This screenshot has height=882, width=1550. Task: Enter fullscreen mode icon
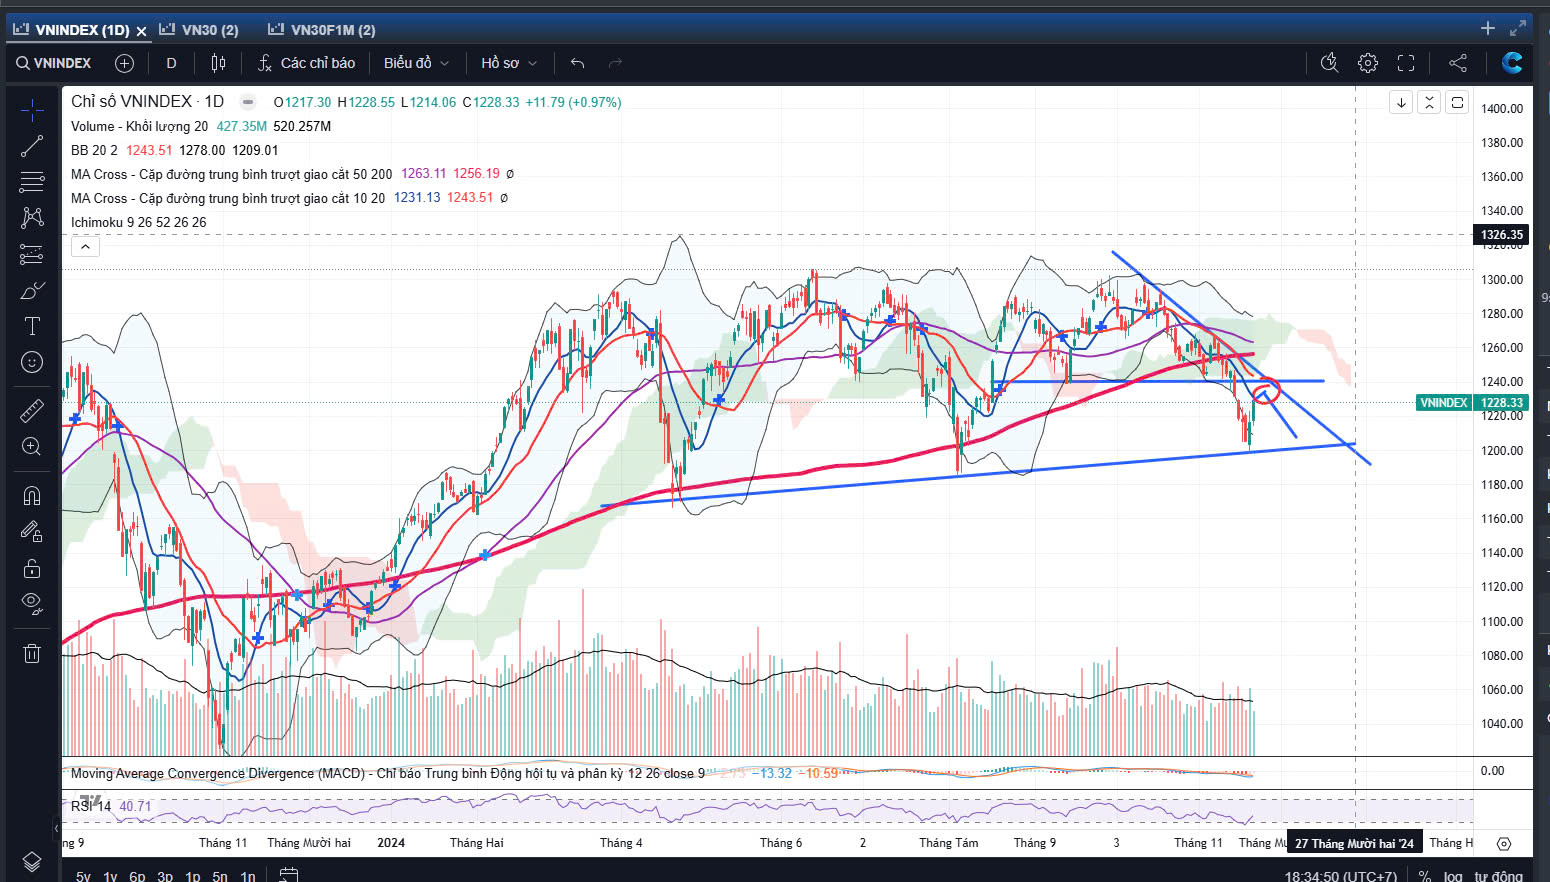click(1406, 63)
